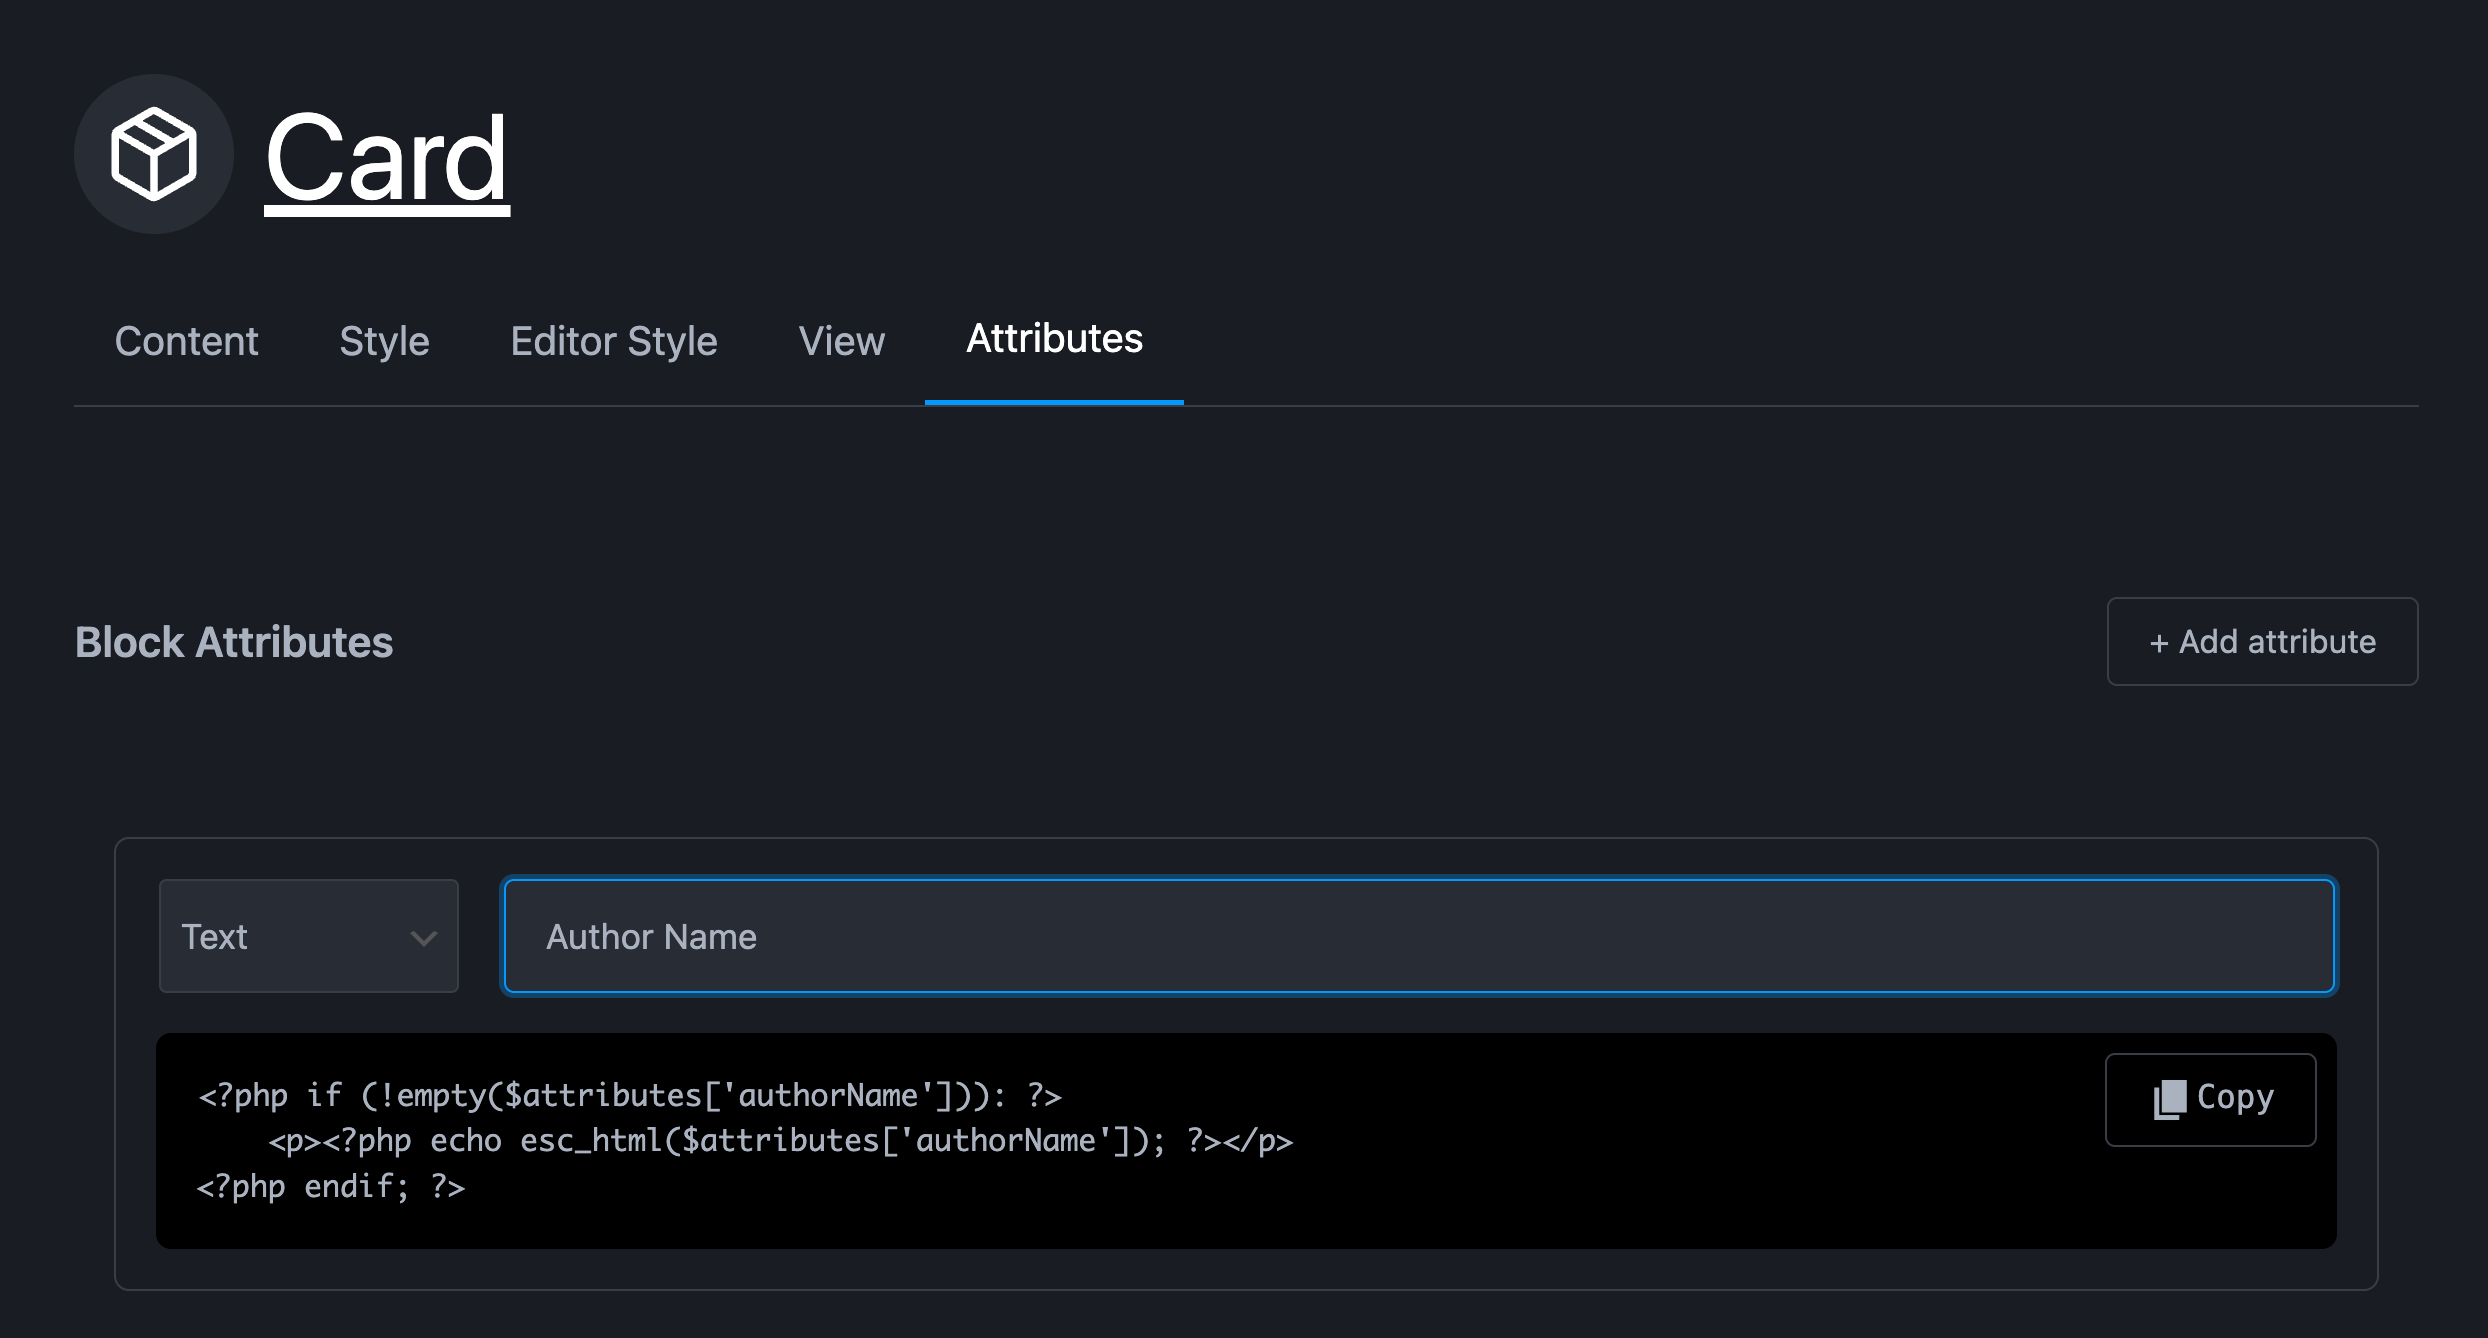The width and height of the screenshot is (2488, 1338).
Task: Click the esc_html echo code line
Action: pyautogui.click(x=779, y=1141)
